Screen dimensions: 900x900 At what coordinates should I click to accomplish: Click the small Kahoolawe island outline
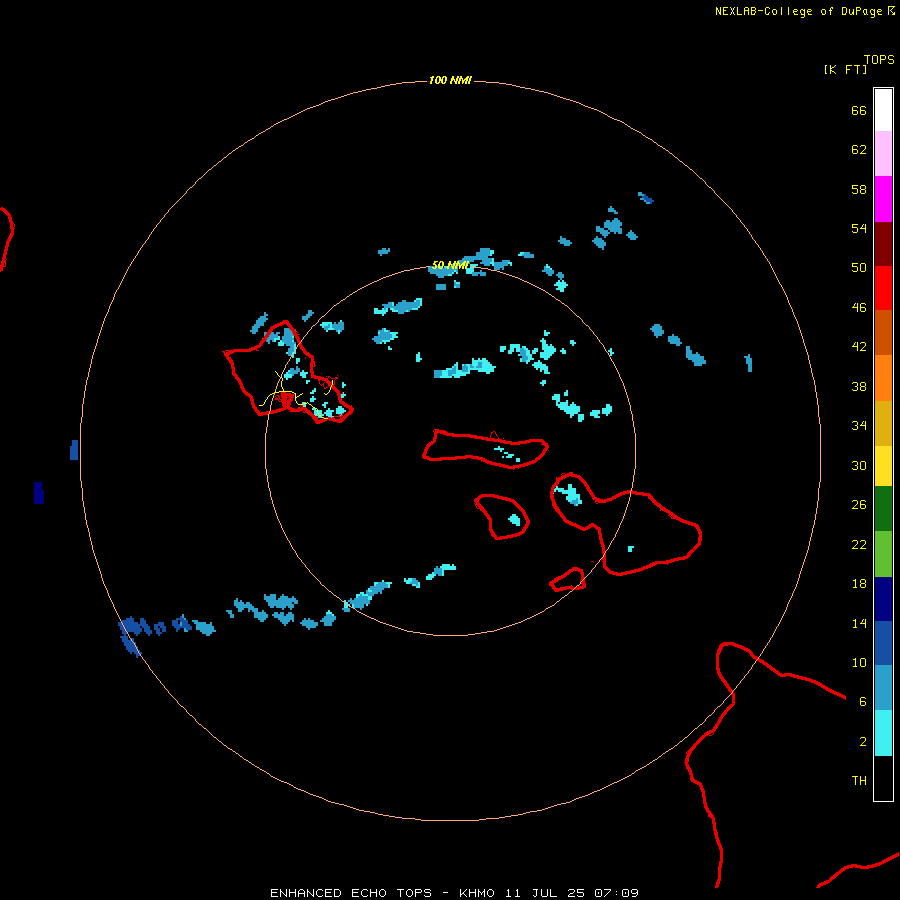[568, 579]
